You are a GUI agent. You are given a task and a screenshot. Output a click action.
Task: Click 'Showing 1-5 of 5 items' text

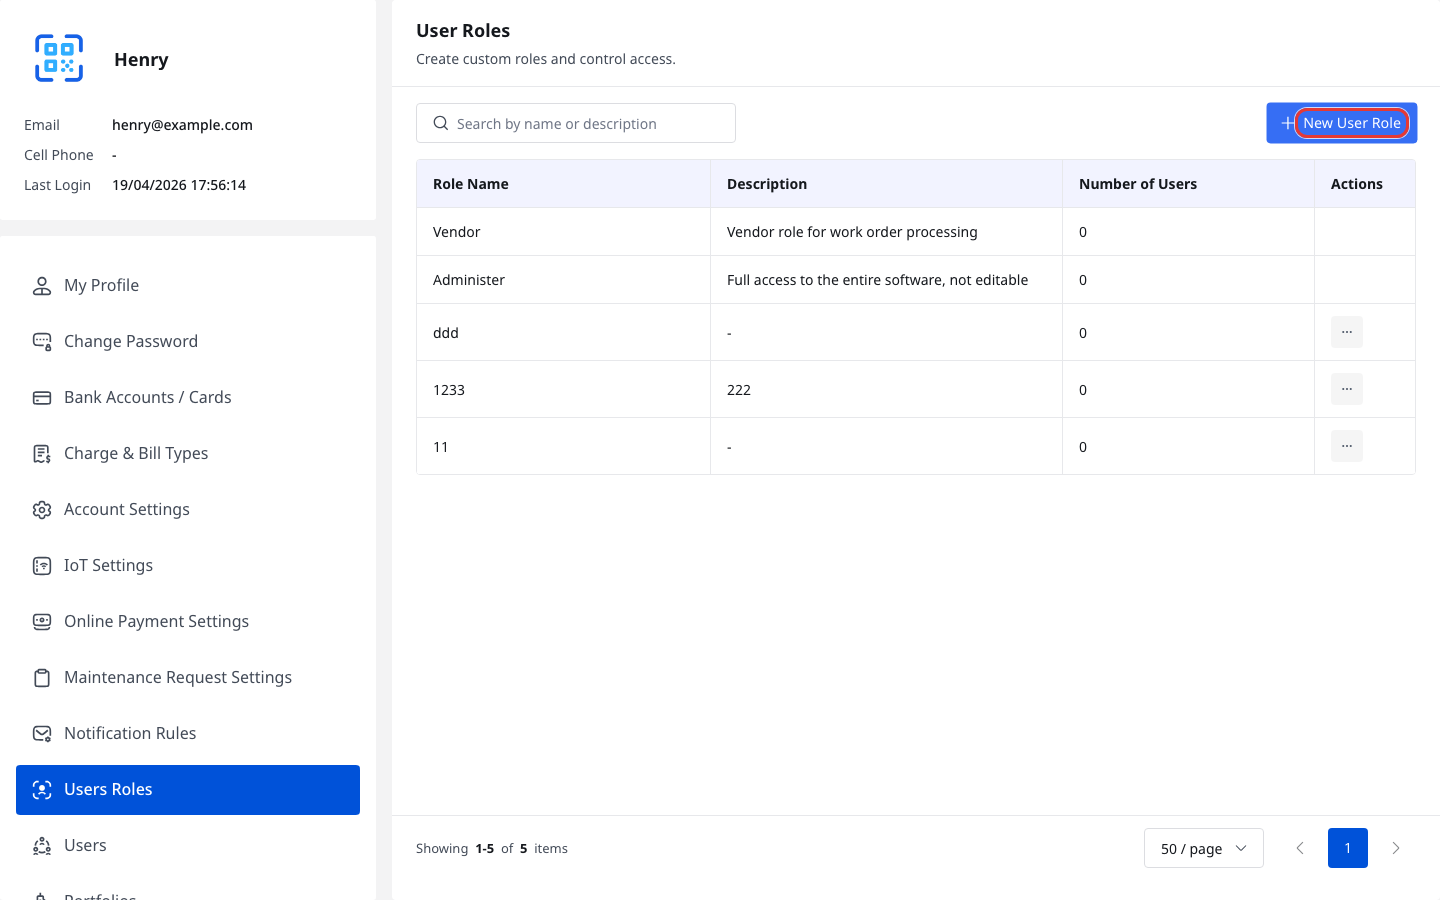coord(492,848)
